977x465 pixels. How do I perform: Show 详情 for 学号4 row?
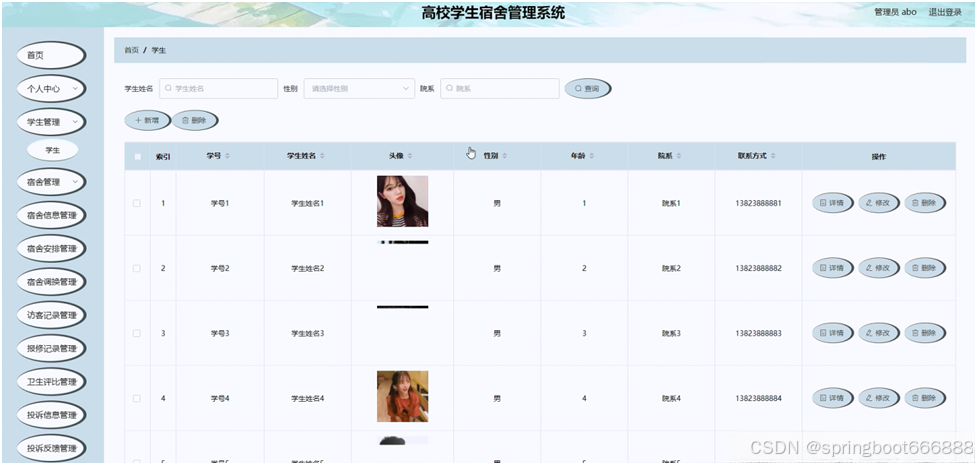(x=832, y=398)
